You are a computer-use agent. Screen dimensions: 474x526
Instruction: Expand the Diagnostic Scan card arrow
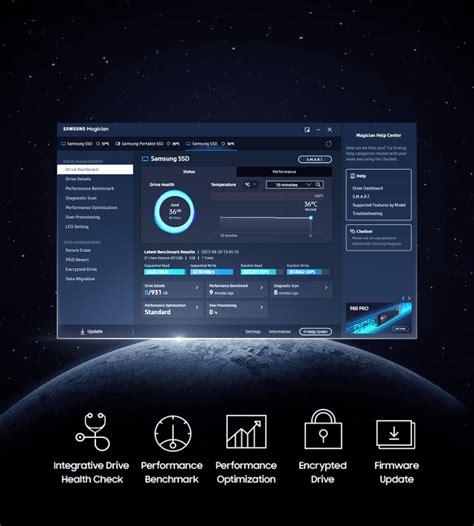(326, 287)
